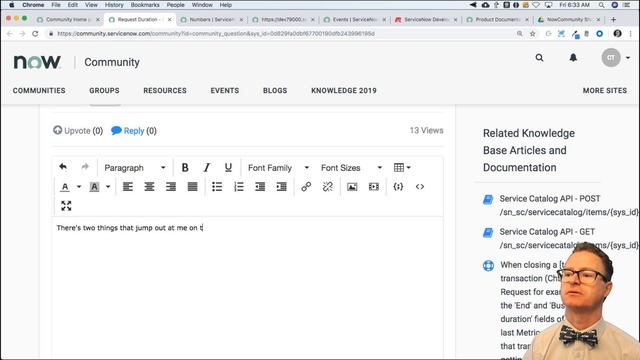This screenshot has height=360, width=640.
Task: Open the Paragraph format dropdown
Action: click(x=135, y=168)
